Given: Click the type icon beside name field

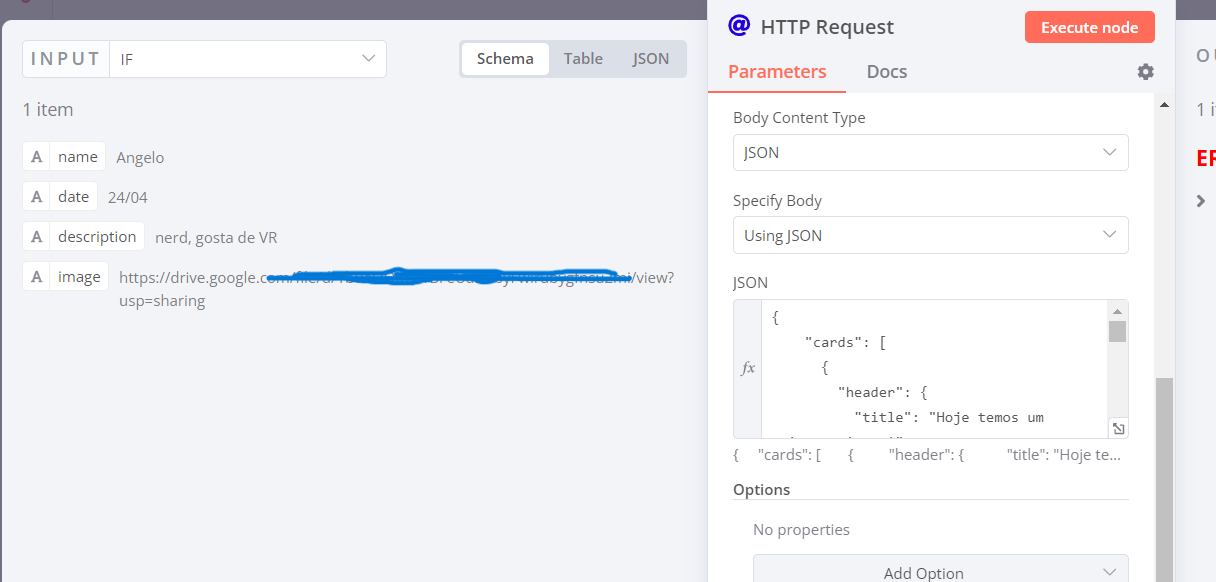Looking at the screenshot, I should pos(36,157).
